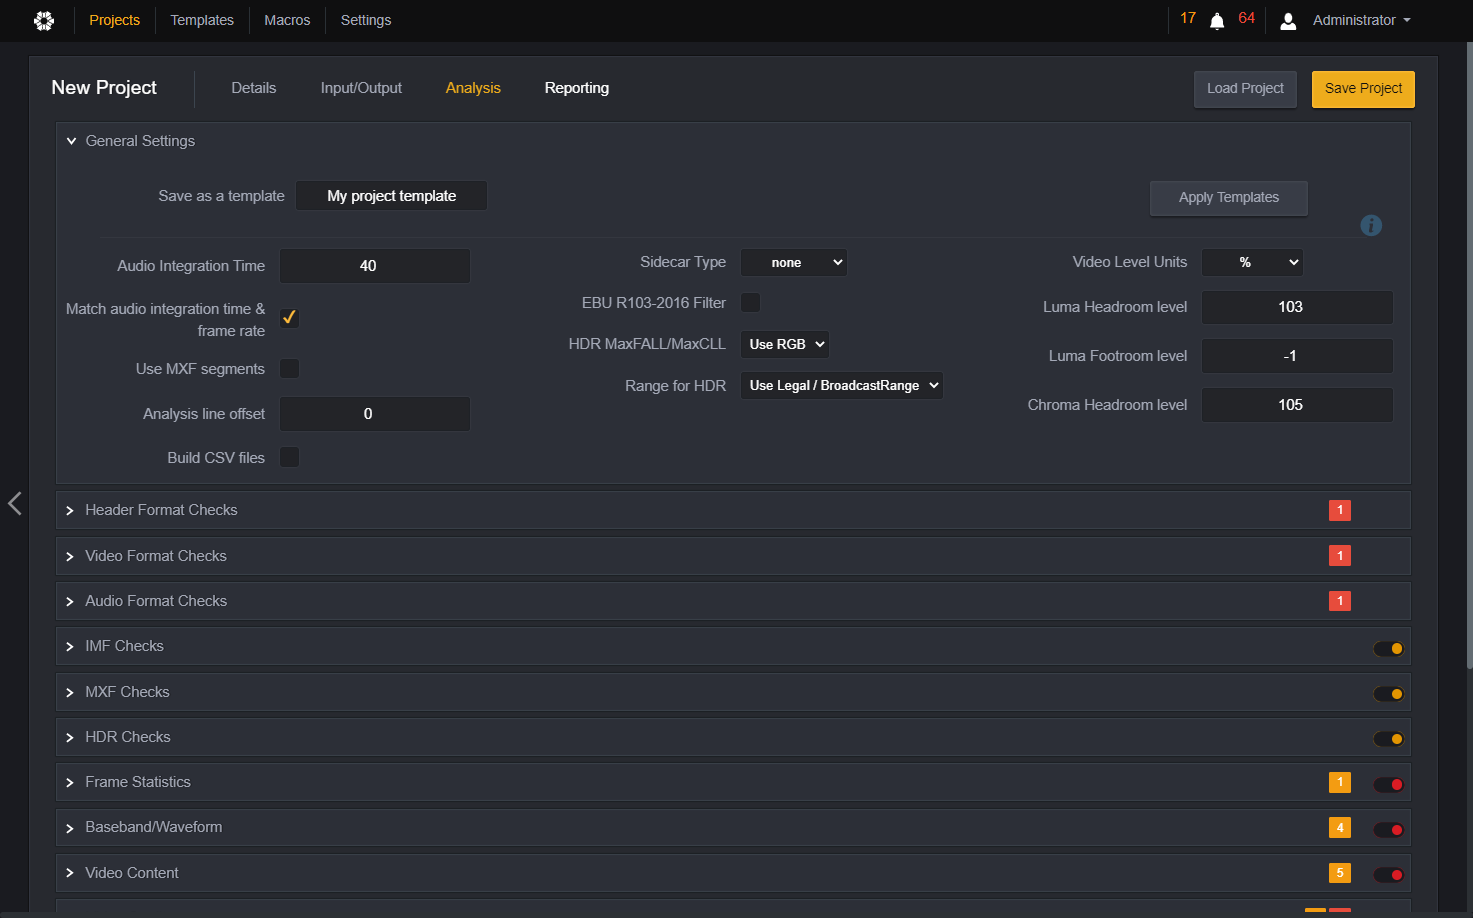The image size is (1473, 918).
Task: Click the Audio Integration Time field
Action: [375, 266]
